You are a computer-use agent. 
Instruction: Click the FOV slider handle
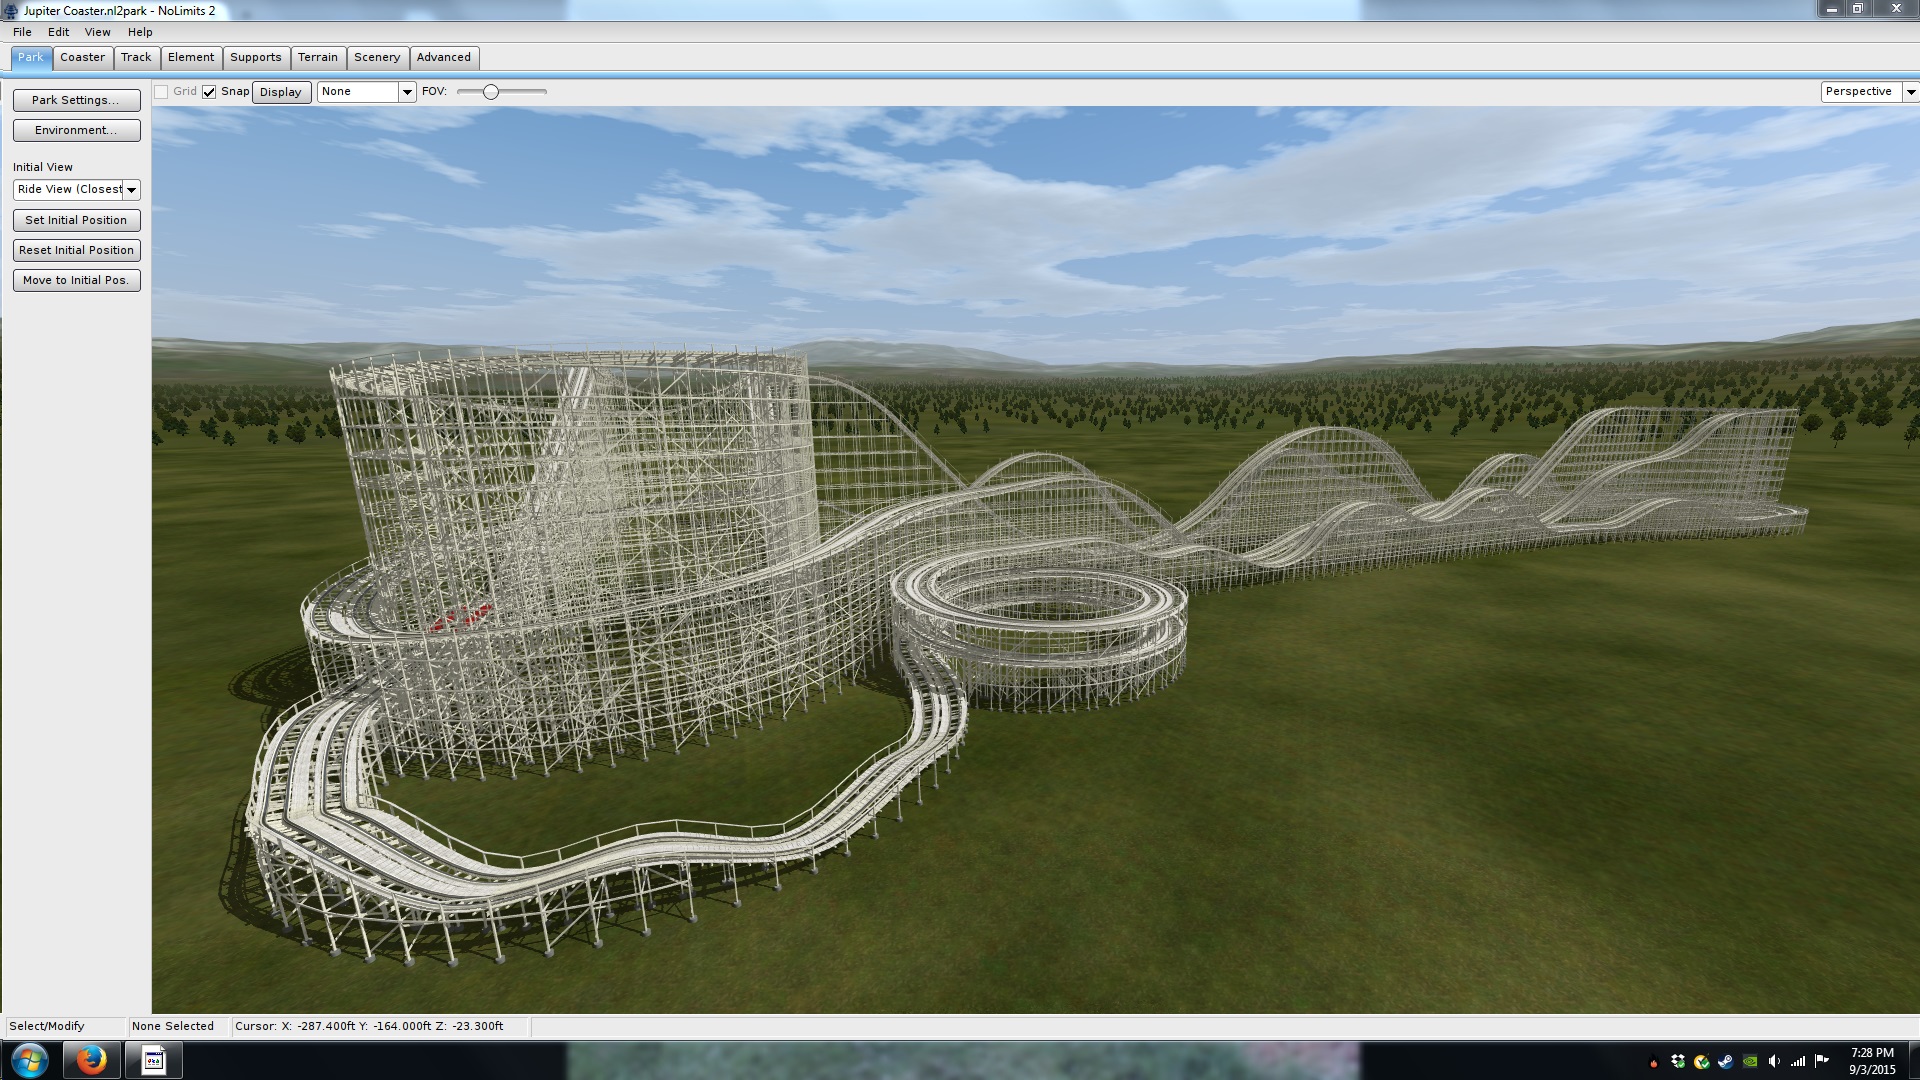coord(491,92)
